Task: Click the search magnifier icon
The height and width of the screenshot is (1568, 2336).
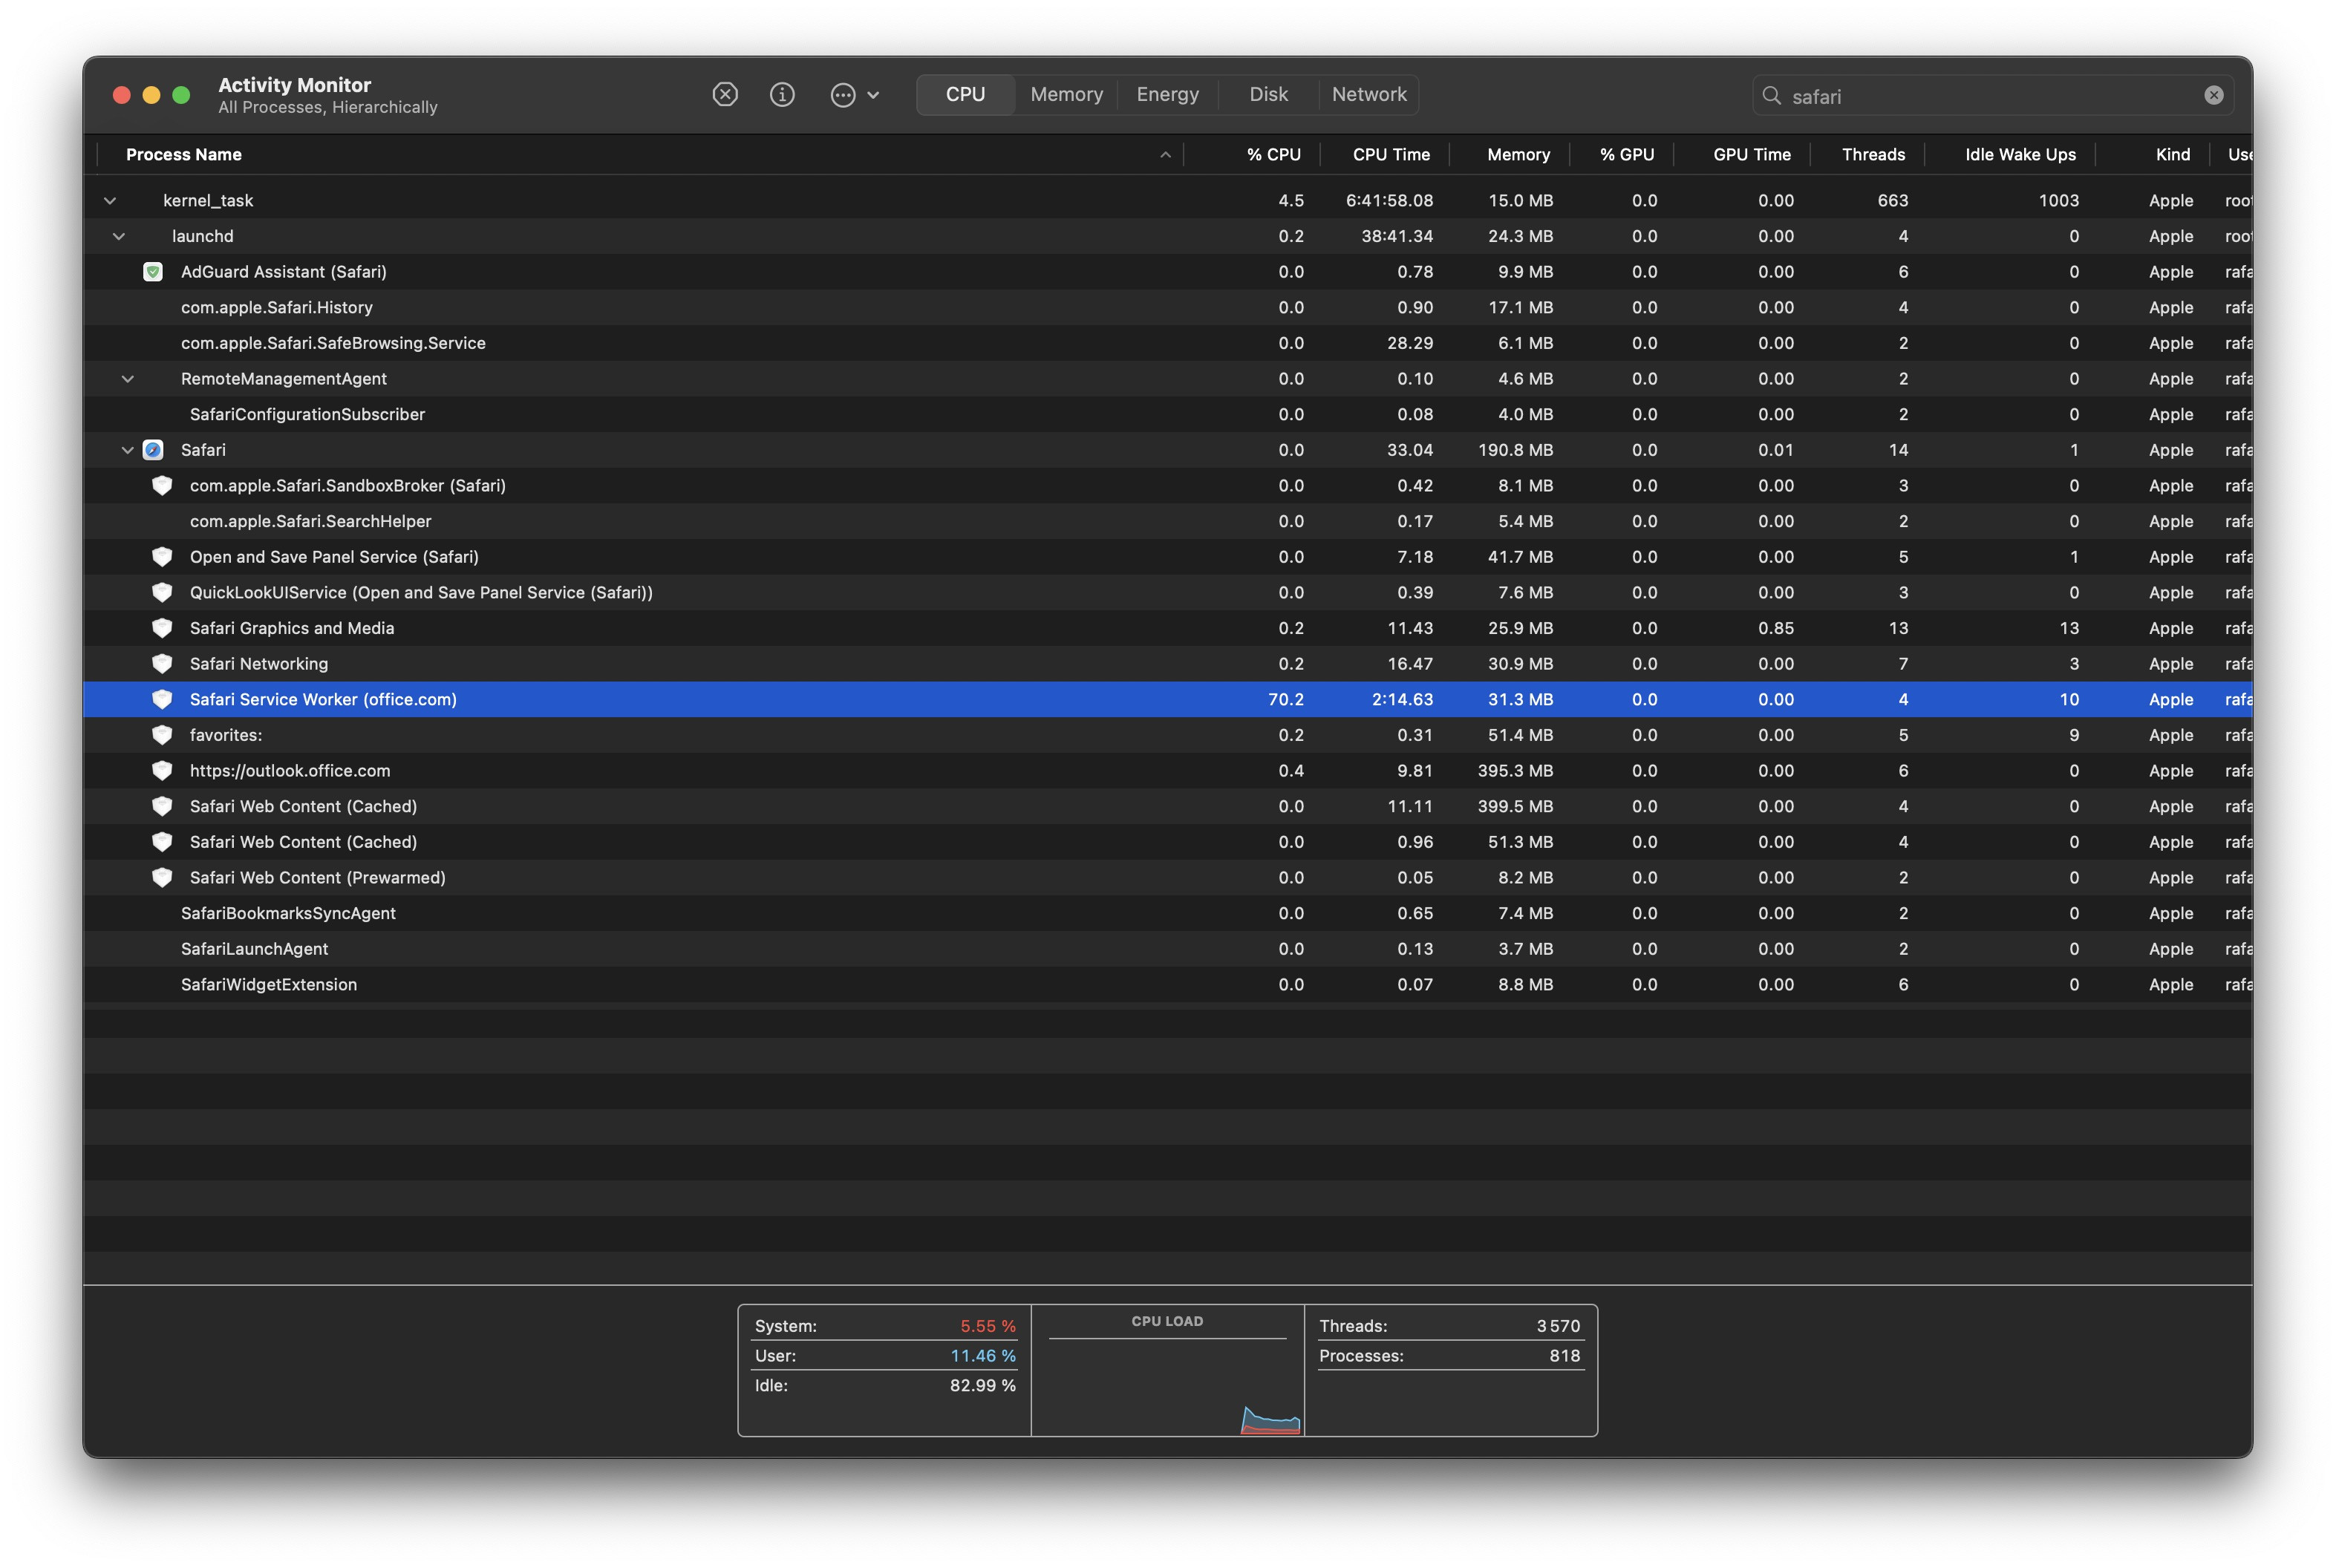Action: pos(1771,95)
